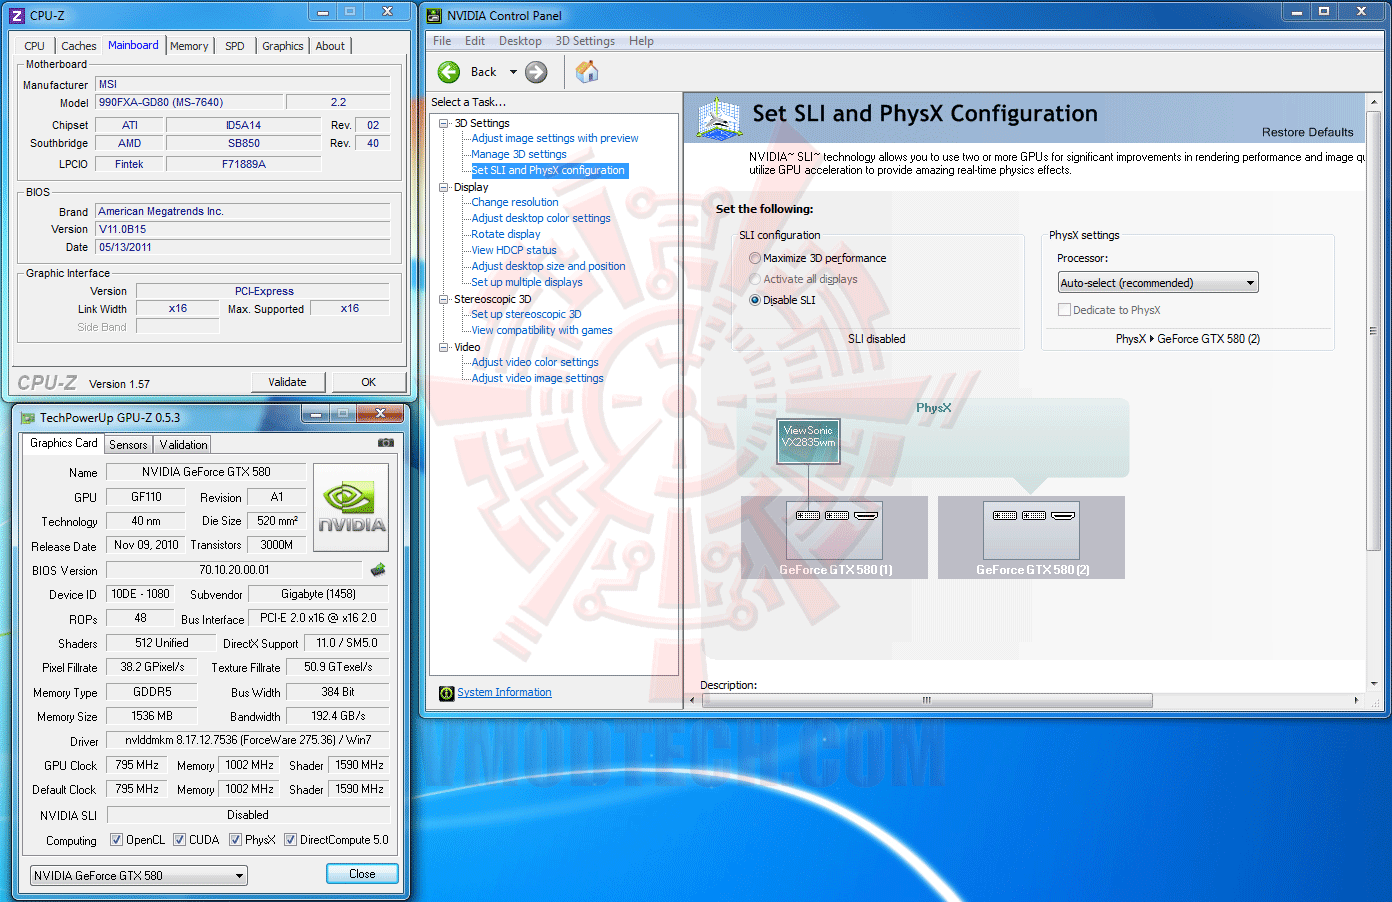Screen dimensions: 1392x902
Task: Toggle the DirectCompute 5.0 checkbox
Action: (290, 840)
